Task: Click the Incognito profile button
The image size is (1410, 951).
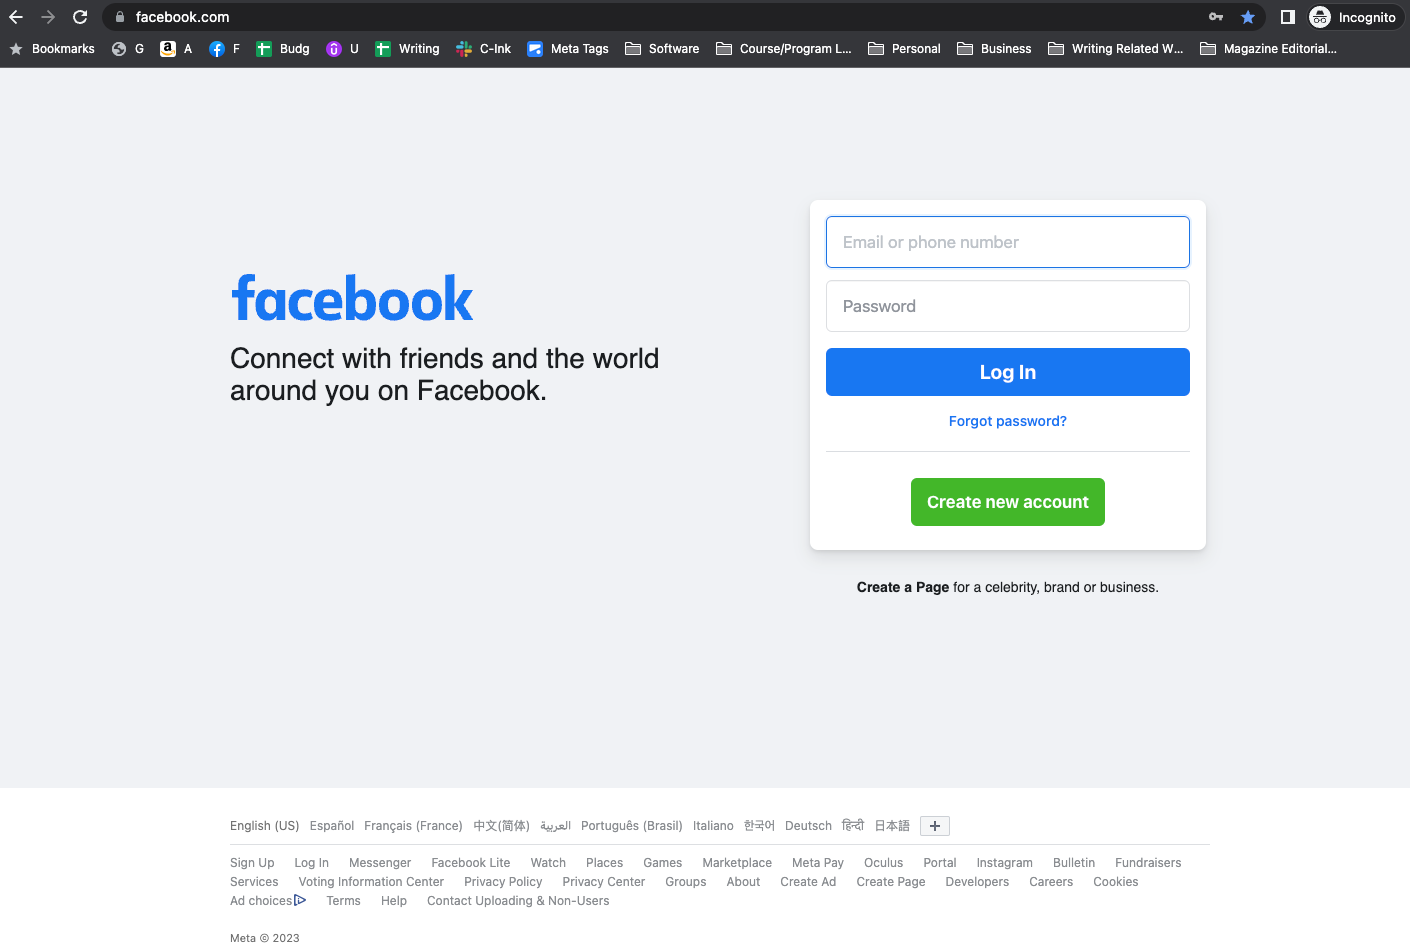Action: (1354, 17)
